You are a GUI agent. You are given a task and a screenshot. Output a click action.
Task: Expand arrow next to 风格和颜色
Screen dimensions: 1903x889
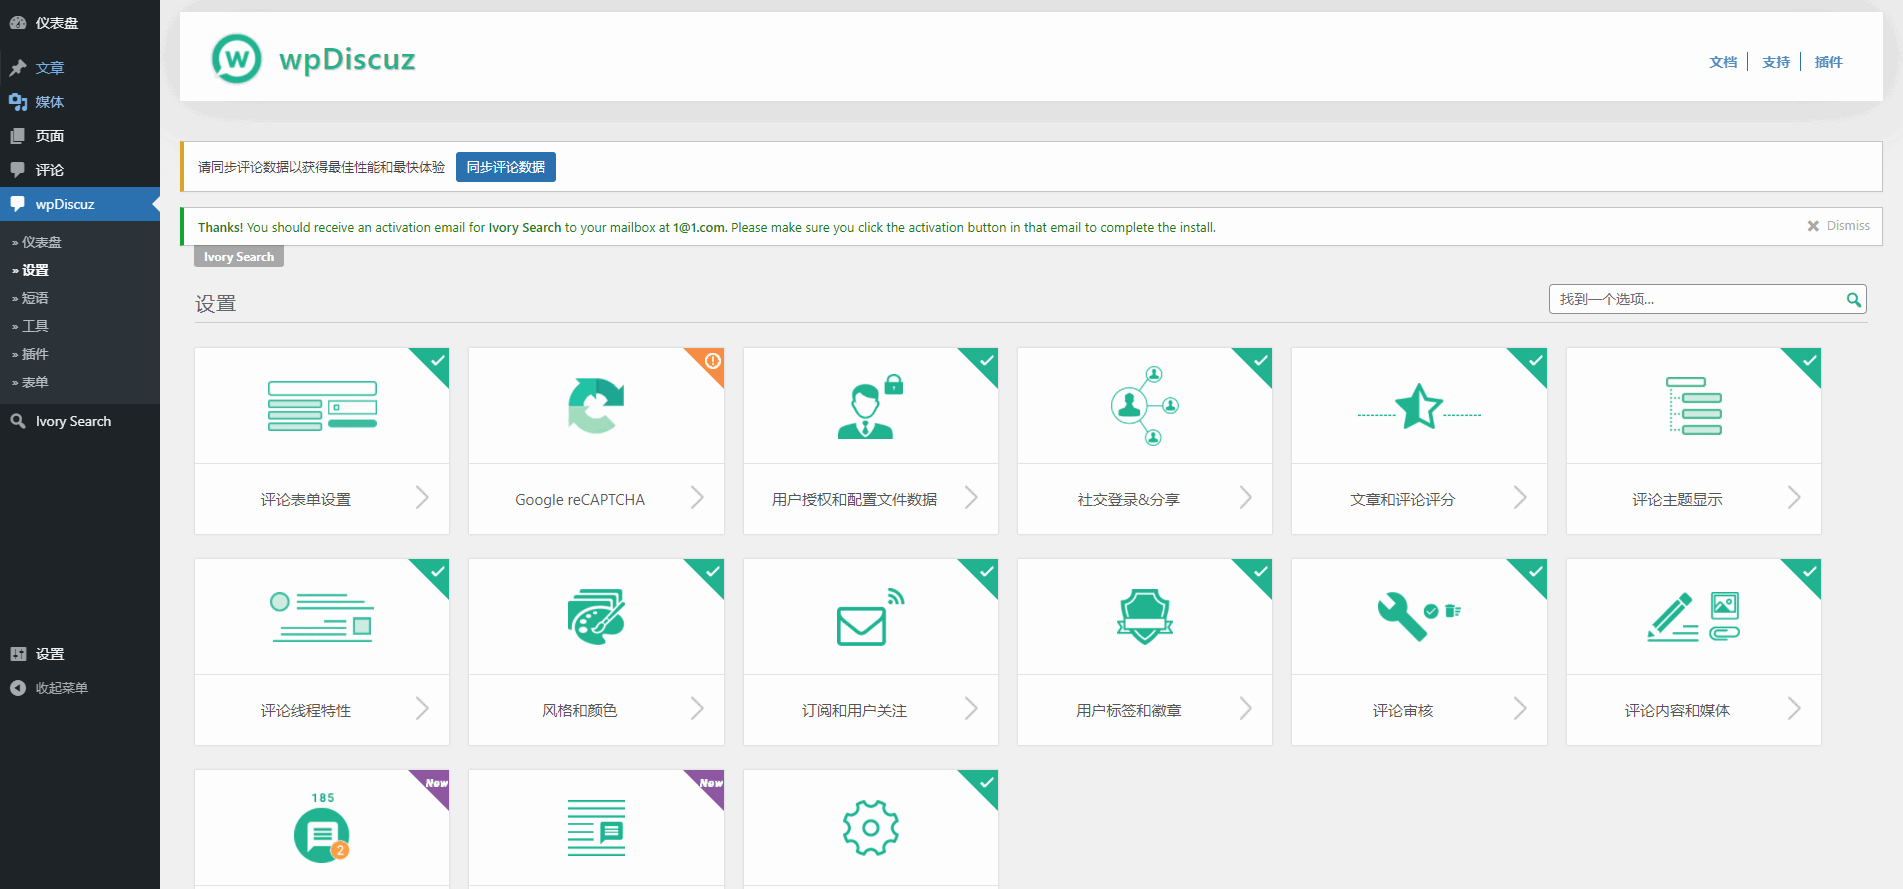(697, 709)
